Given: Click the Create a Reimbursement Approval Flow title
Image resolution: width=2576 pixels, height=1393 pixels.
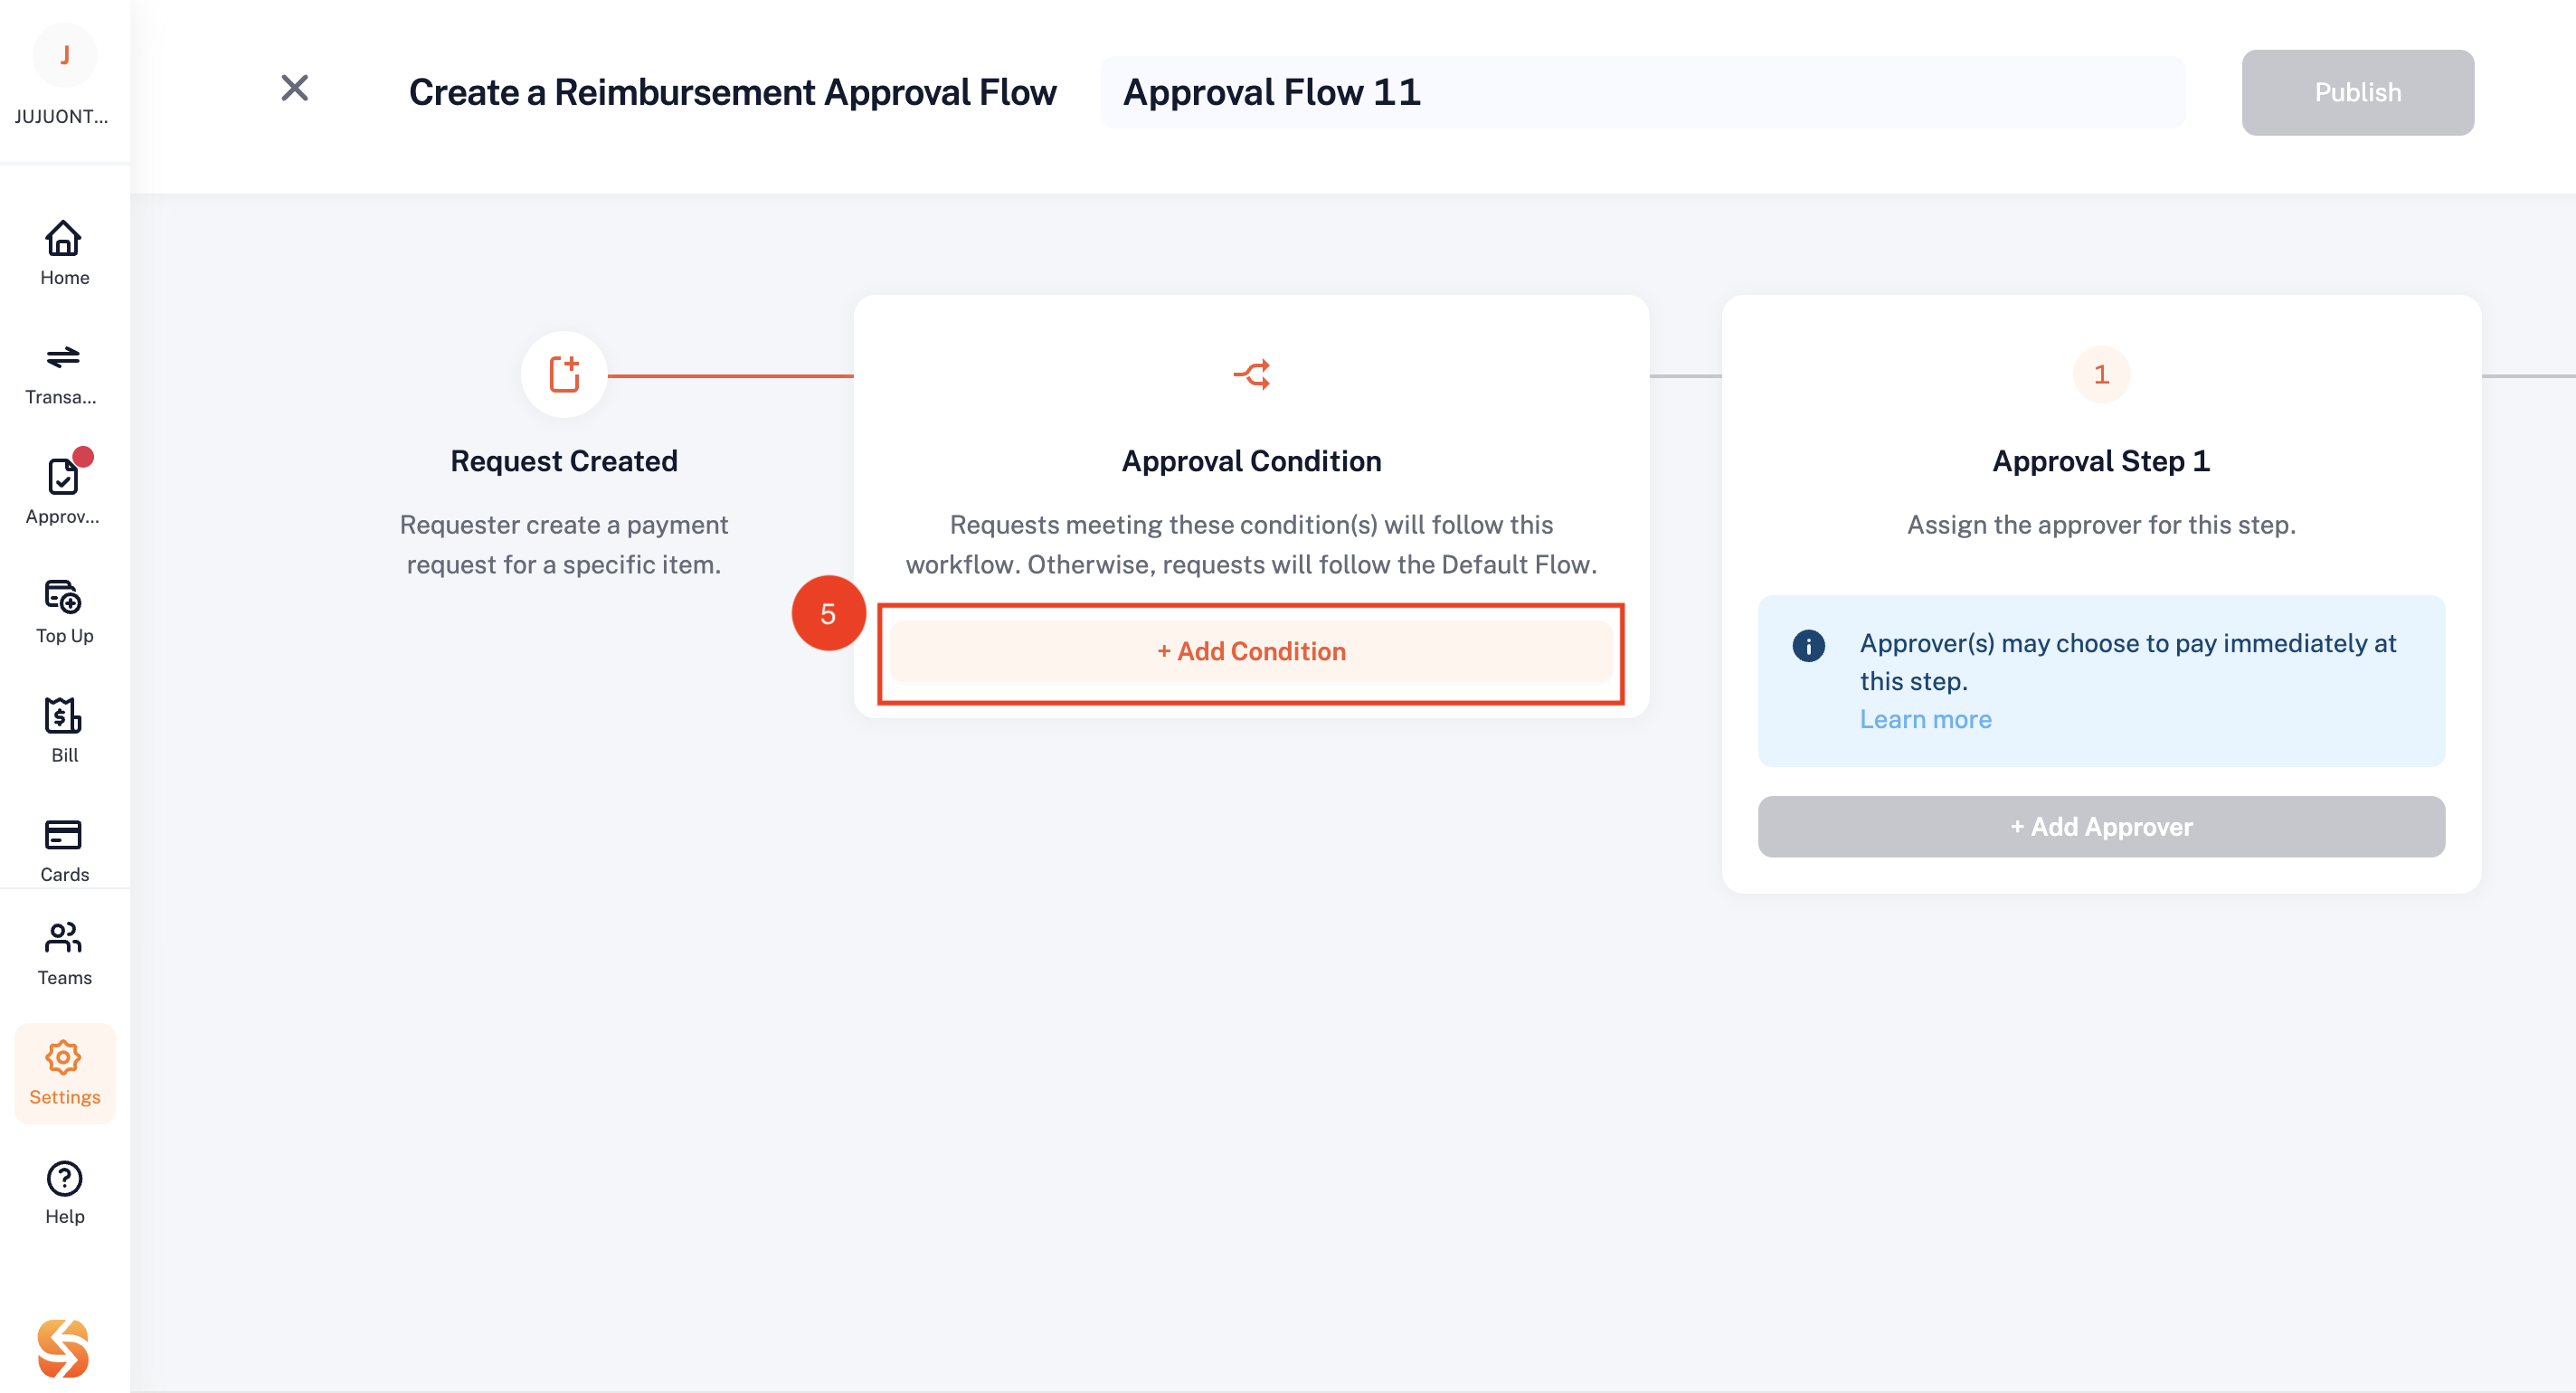Looking at the screenshot, I should (x=732, y=92).
